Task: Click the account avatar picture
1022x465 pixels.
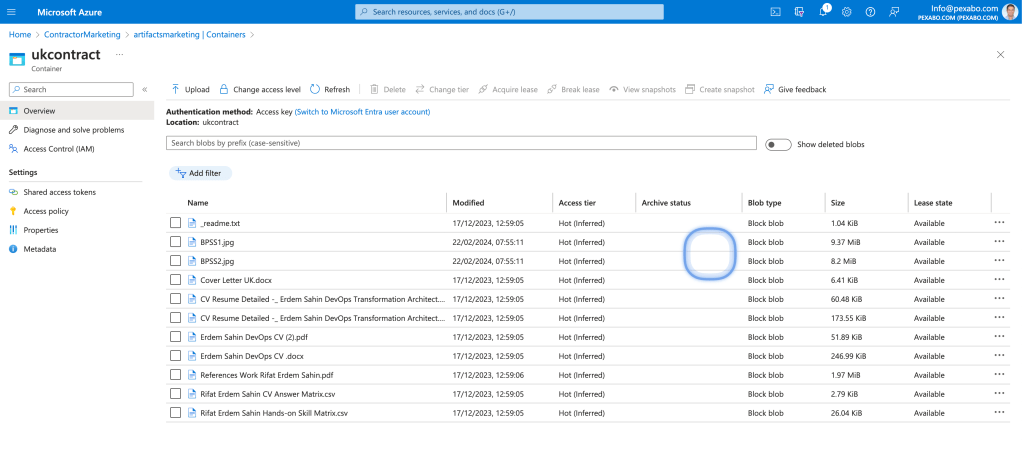Action: click(x=1010, y=12)
